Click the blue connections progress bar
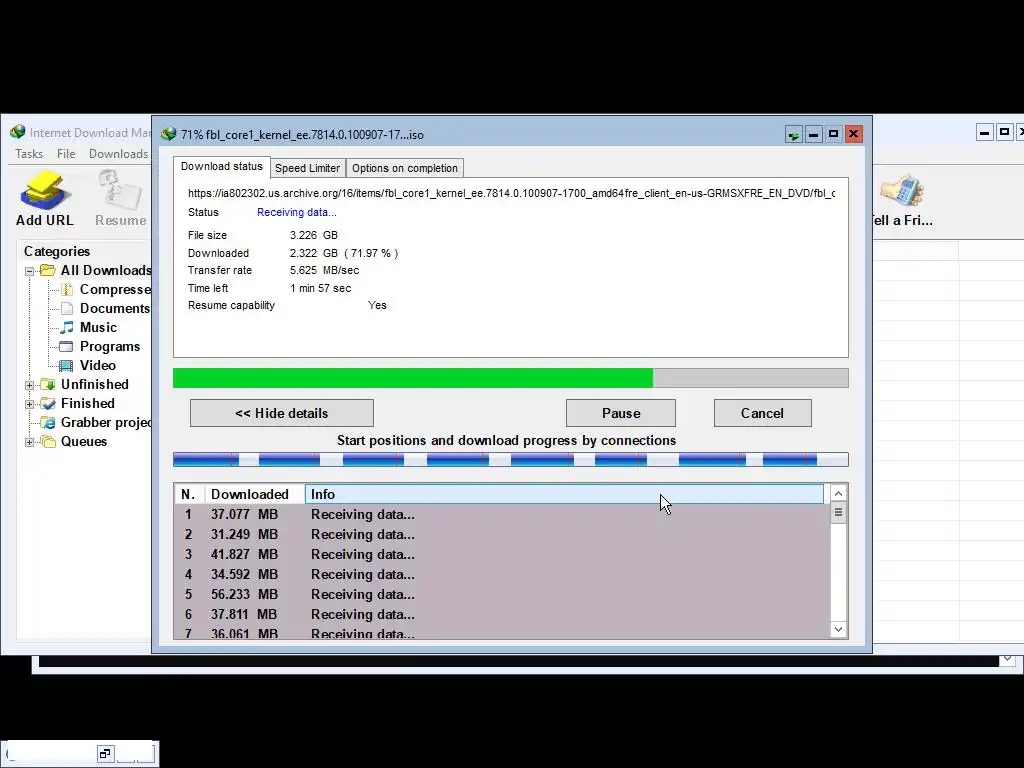1024x768 pixels. [511, 460]
